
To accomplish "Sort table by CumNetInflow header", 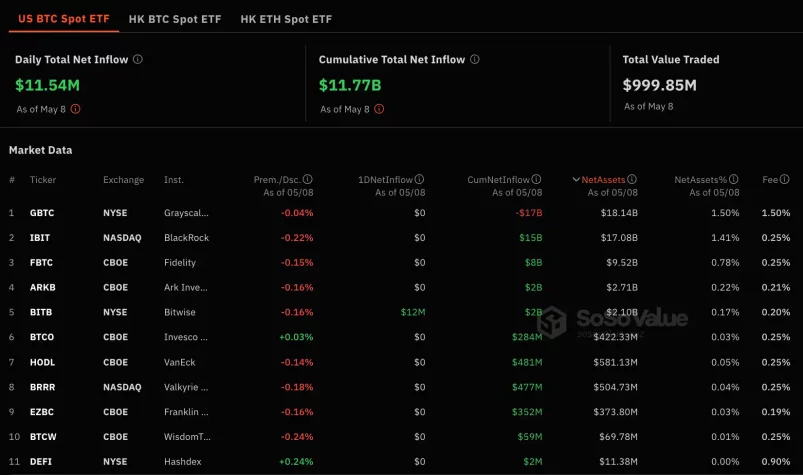I will [x=498, y=180].
